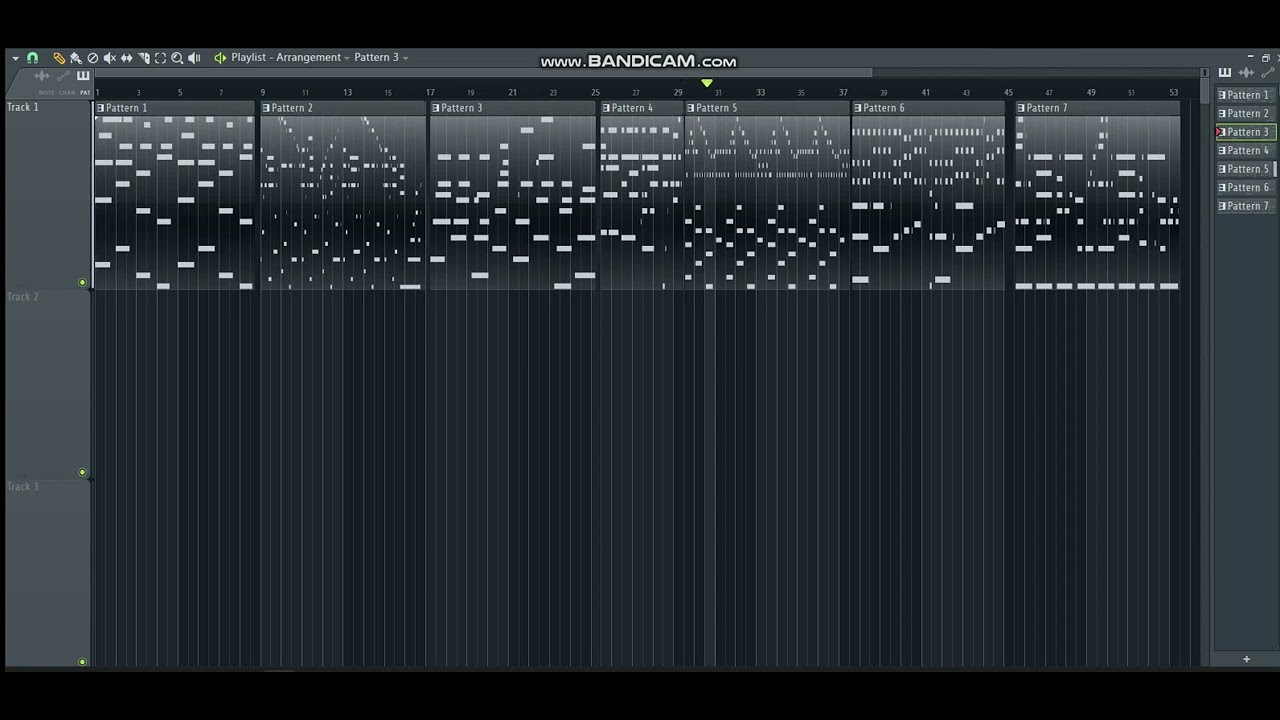Screen dimensions: 1280x720
Task: Mute Track 1 with its green dot
Action: [x=82, y=282]
